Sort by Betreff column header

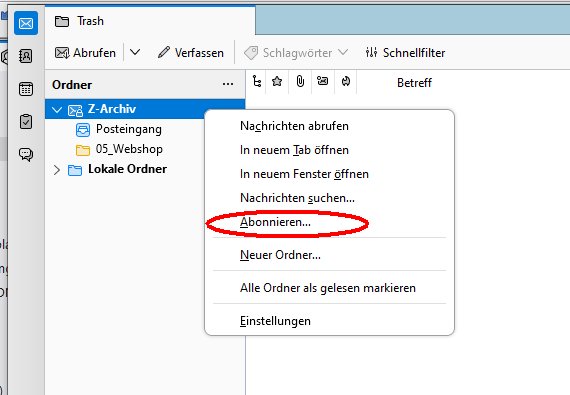pyautogui.click(x=414, y=83)
